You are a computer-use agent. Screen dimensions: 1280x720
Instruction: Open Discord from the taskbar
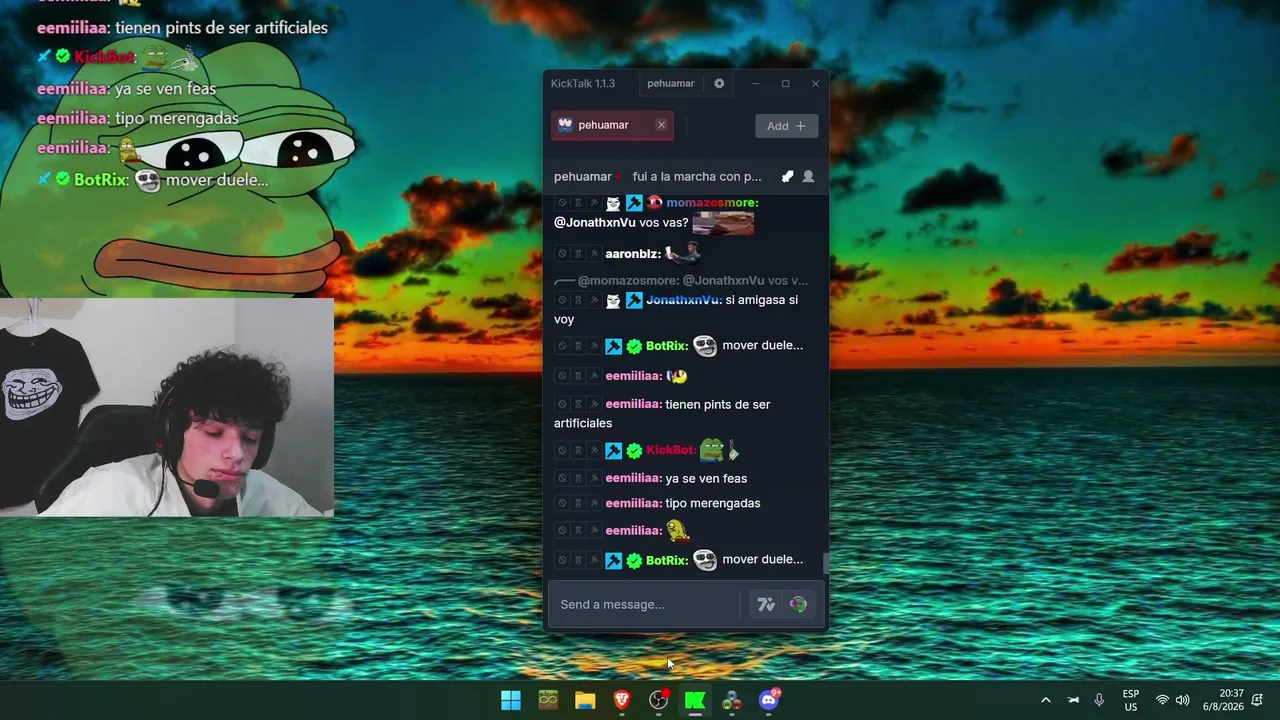769,700
